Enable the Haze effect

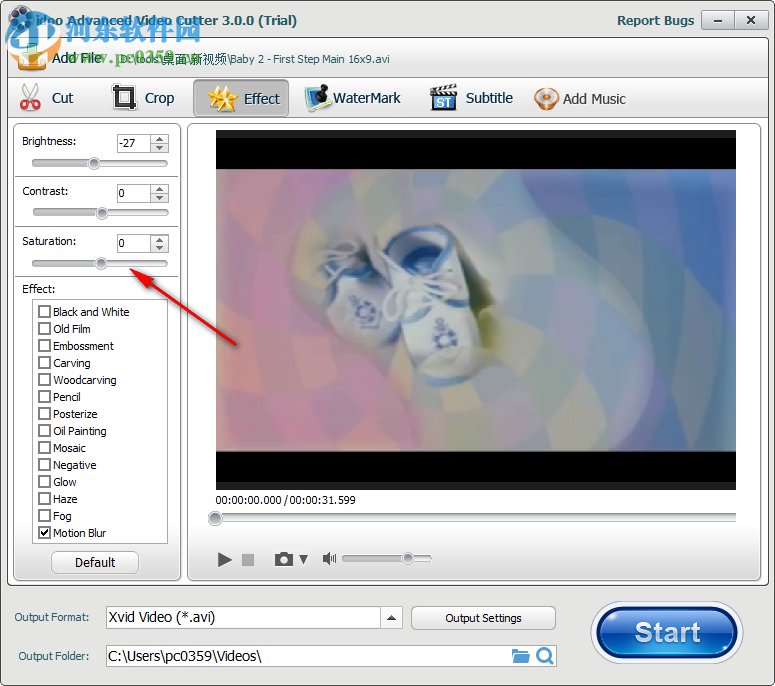tap(44, 499)
